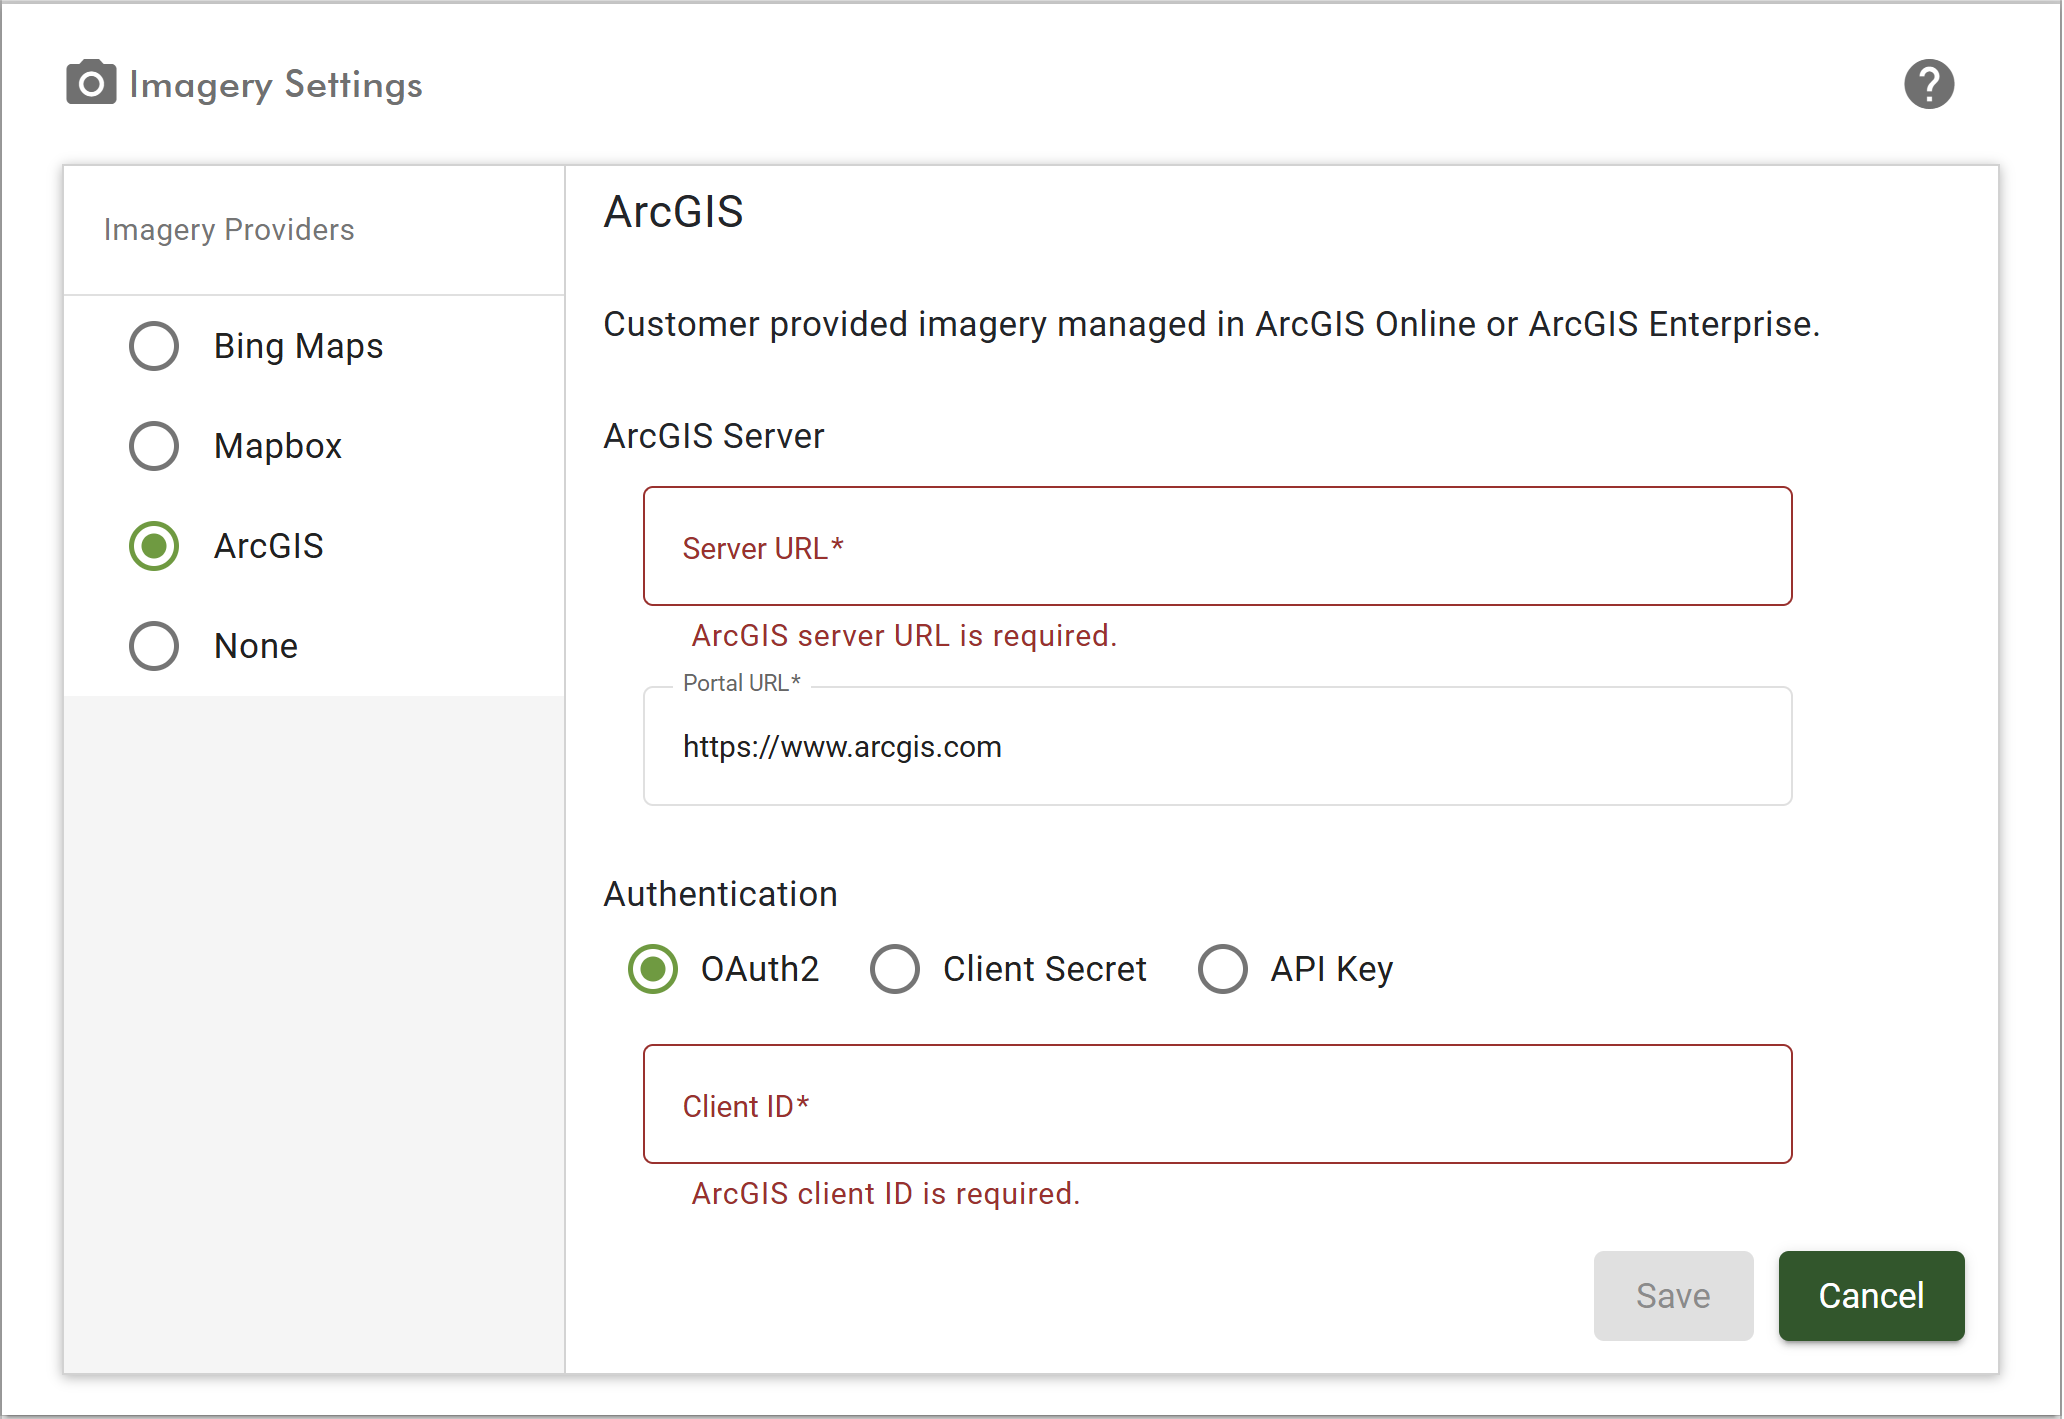The height and width of the screenshot is (1419, 2064).
Task: Click the camera icon beside Imagery Settings
Action: pos(91,84)
